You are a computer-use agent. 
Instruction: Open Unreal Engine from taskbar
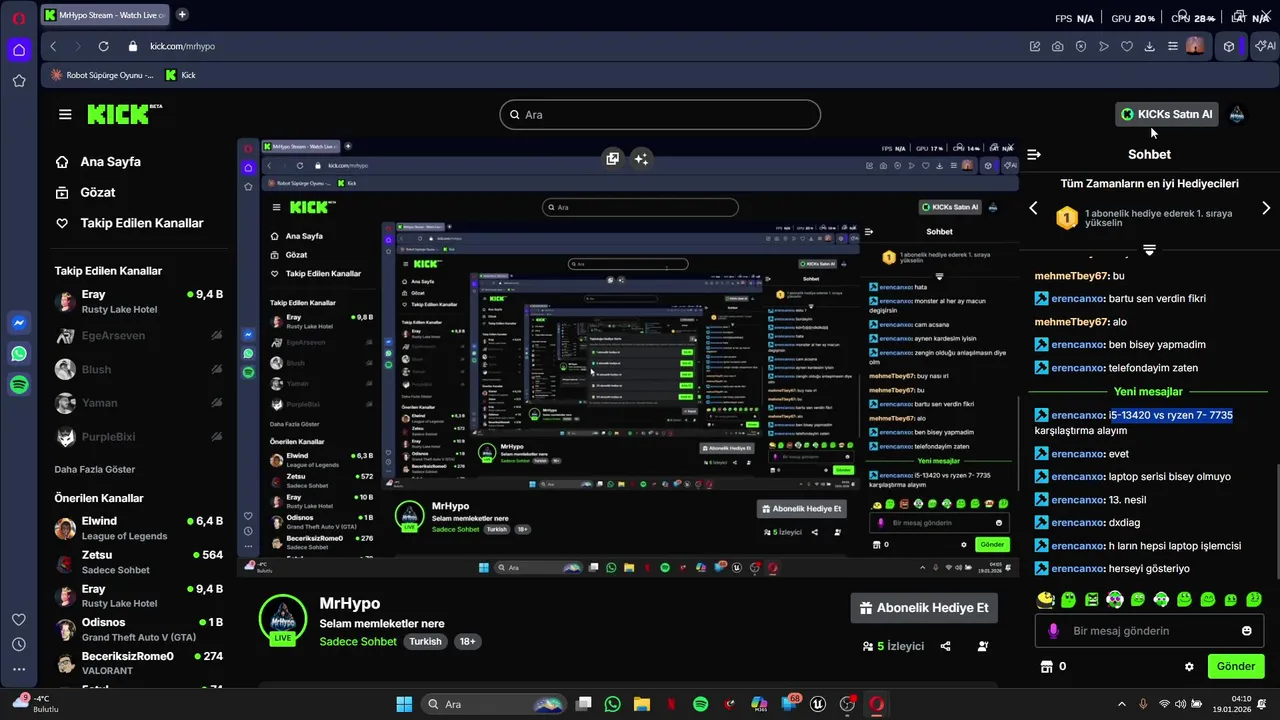click(x=819, y=704)
